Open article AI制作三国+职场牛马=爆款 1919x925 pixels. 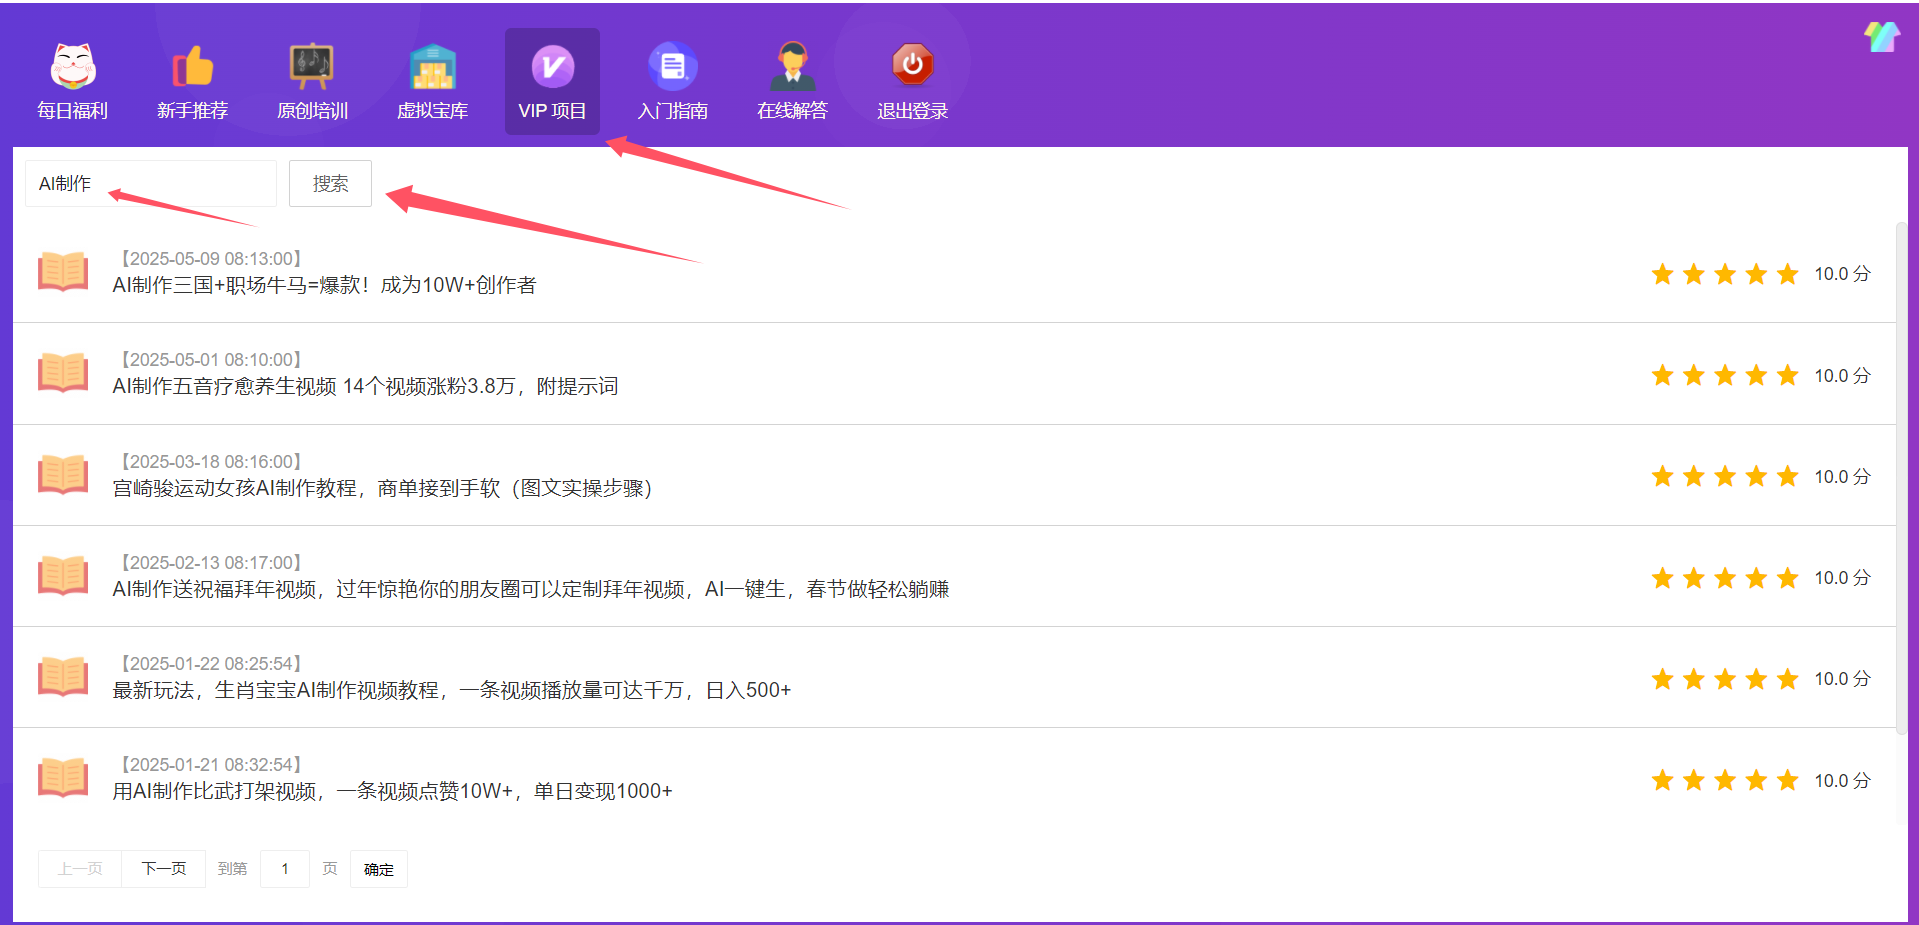click(324, 285)
